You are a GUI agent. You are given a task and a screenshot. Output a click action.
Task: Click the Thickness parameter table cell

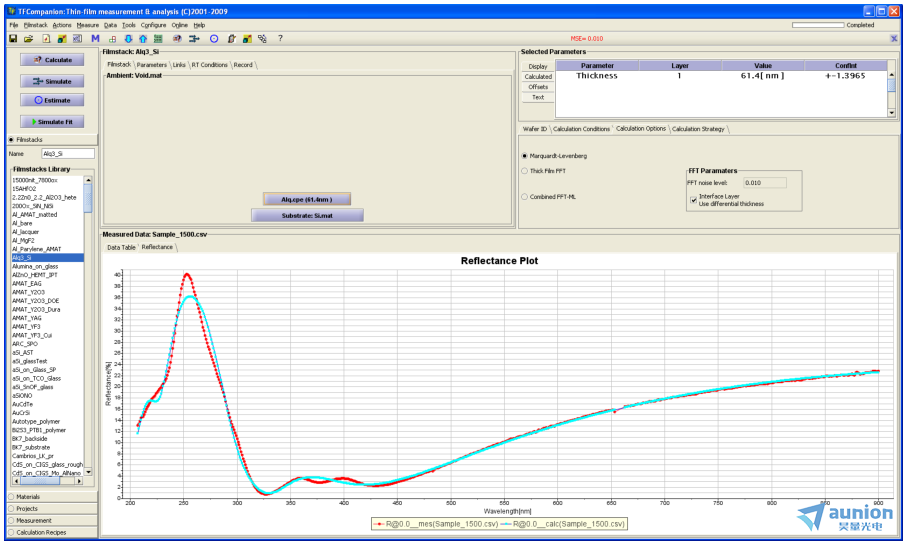[x=597, y=76]
